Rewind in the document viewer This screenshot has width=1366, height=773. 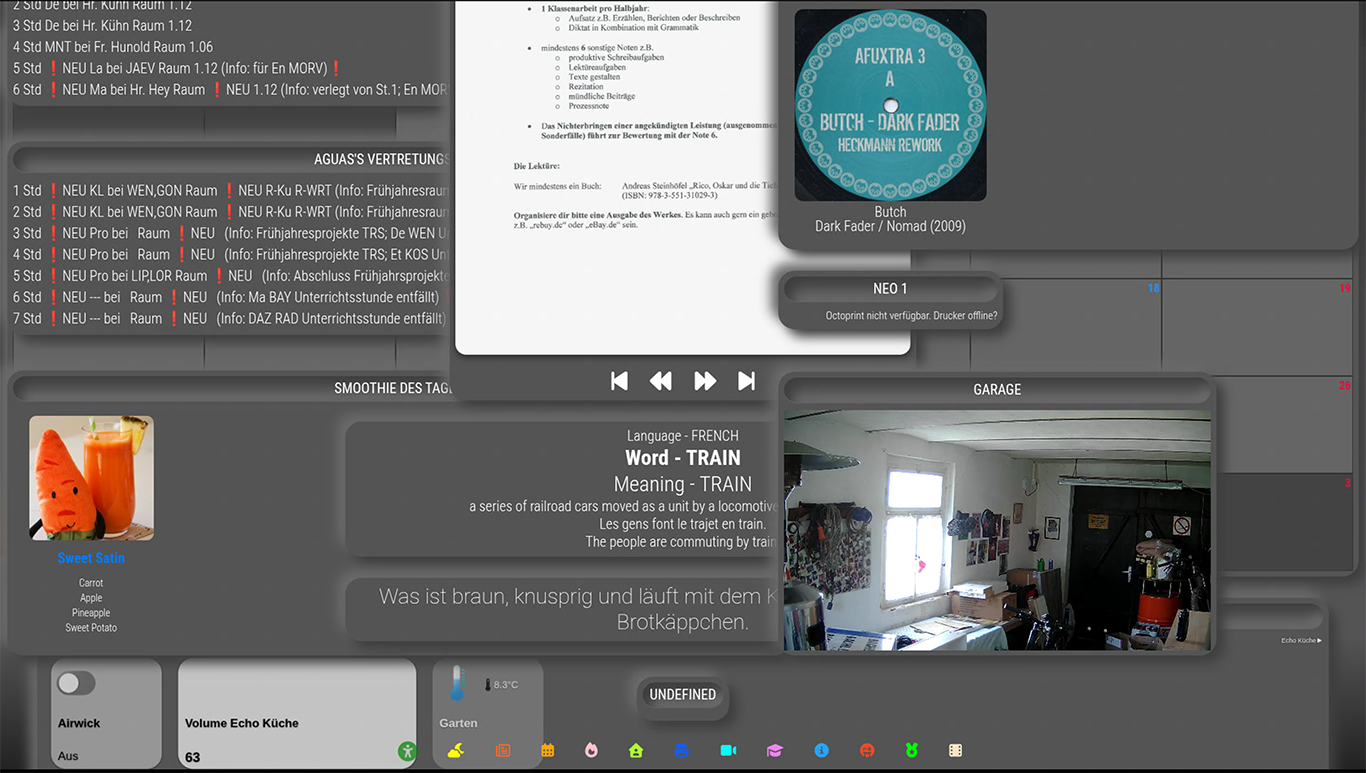[x=661, y=381]
